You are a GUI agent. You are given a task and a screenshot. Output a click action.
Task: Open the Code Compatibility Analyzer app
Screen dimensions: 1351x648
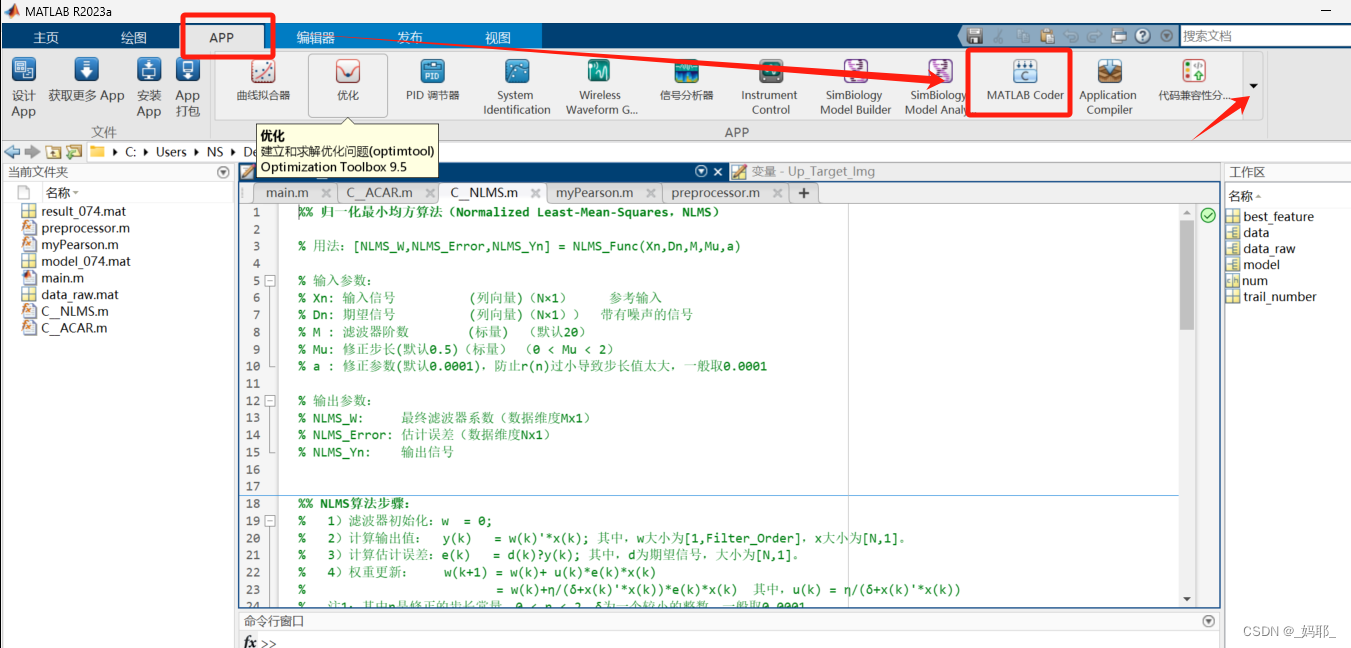tap(1192, 81)
